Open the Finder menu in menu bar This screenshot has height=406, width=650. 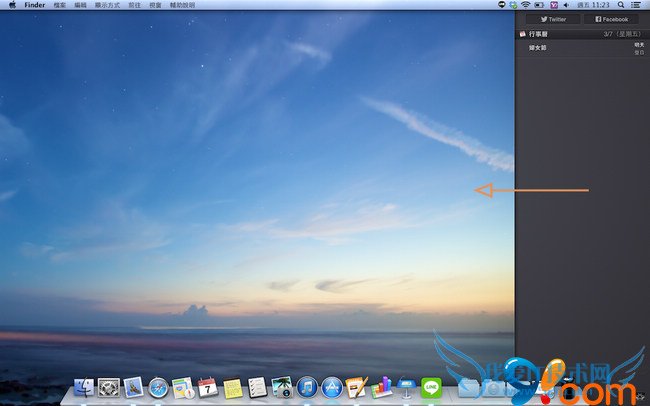[x=35, y=5]
